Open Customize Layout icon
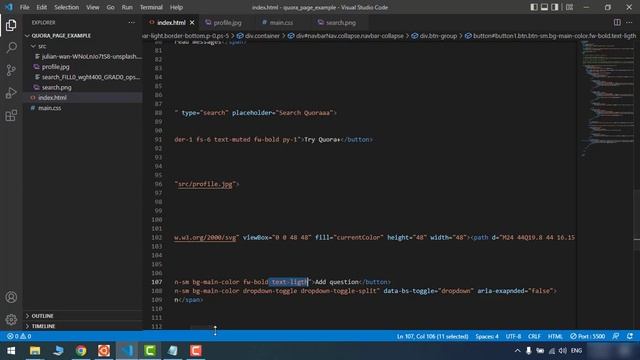This screenshot has width=640, height=360. [x=569, y=7]
